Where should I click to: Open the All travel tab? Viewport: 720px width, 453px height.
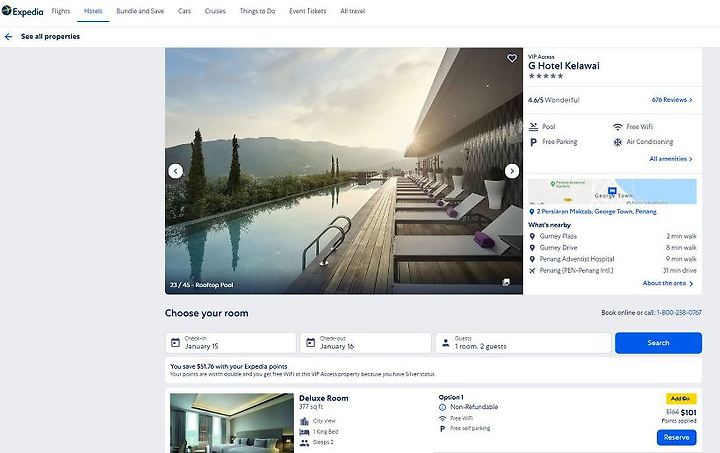click(352, 11)
